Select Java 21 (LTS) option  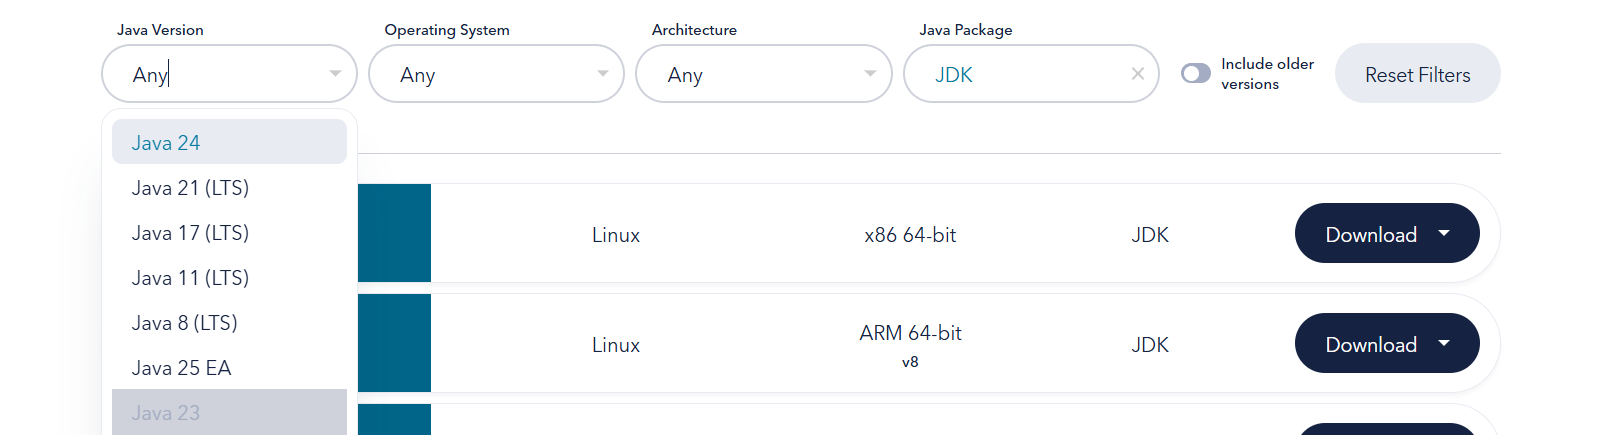229,188
